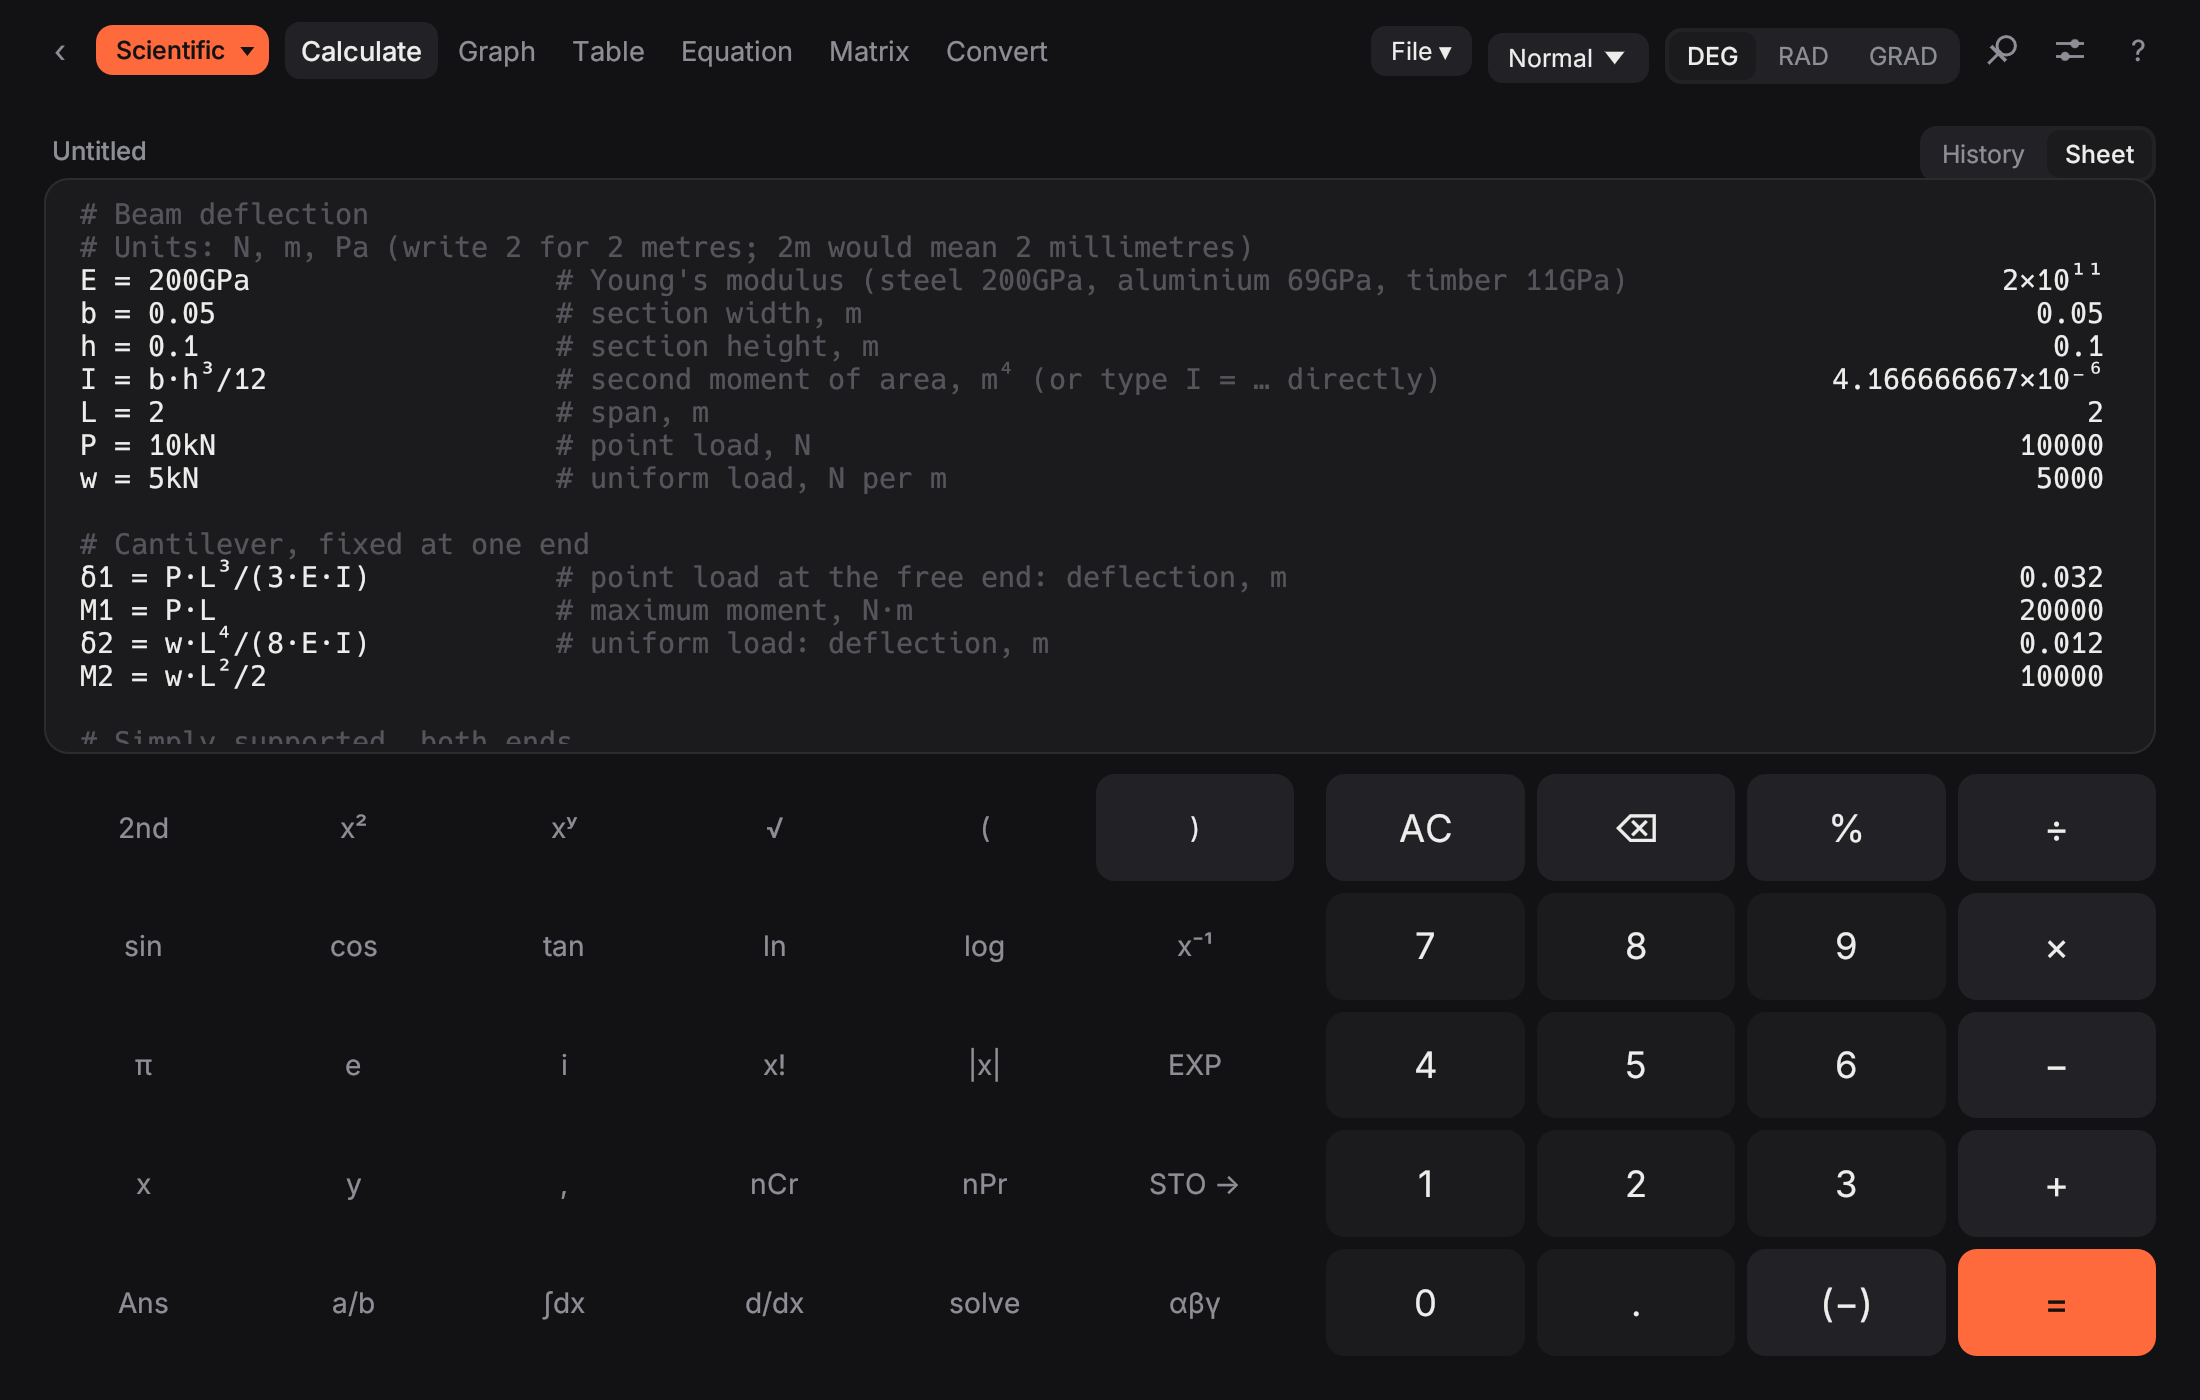Click the back chevron arrow

point(60,52)
